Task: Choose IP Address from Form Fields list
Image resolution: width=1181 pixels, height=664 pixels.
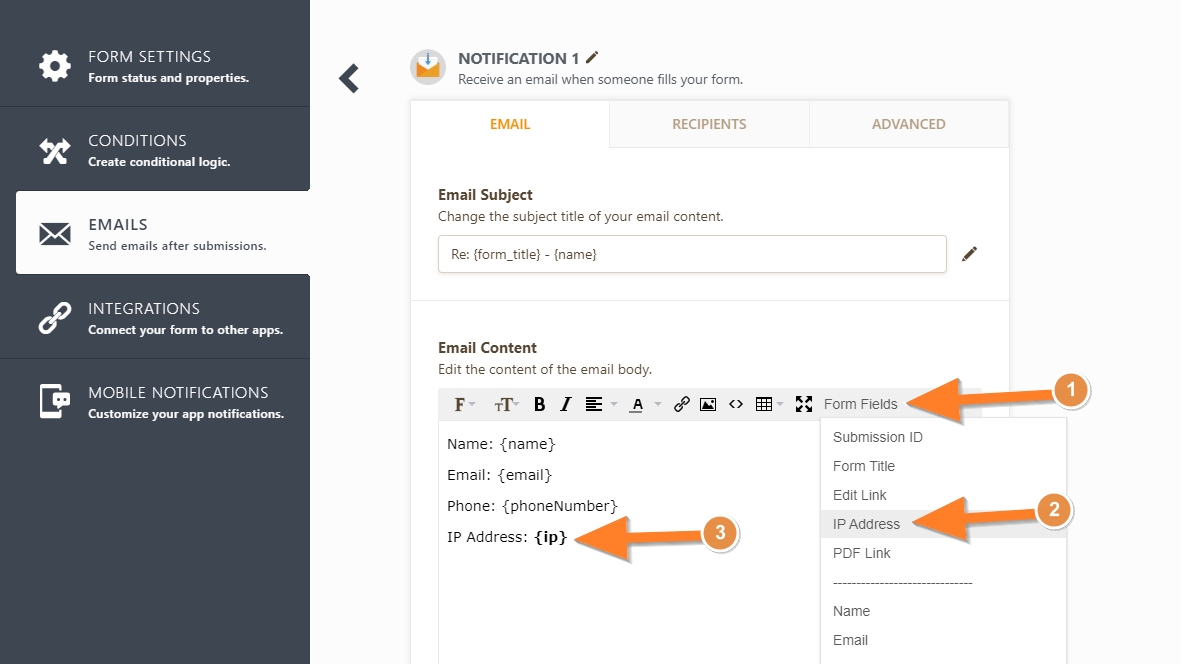Action: (x=943, y=524)
